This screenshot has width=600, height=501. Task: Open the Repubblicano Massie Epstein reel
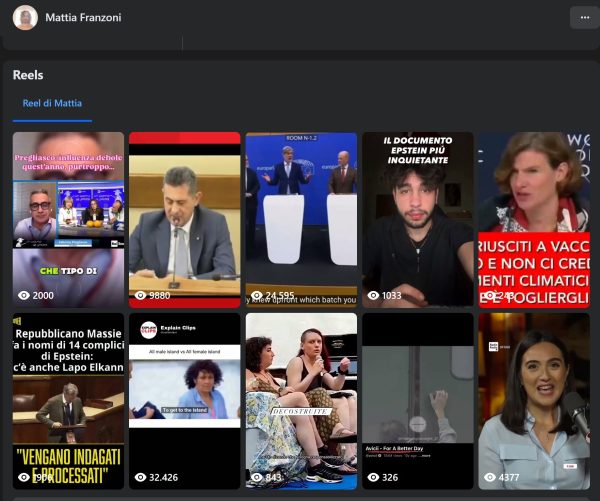(x=68, y=401)
